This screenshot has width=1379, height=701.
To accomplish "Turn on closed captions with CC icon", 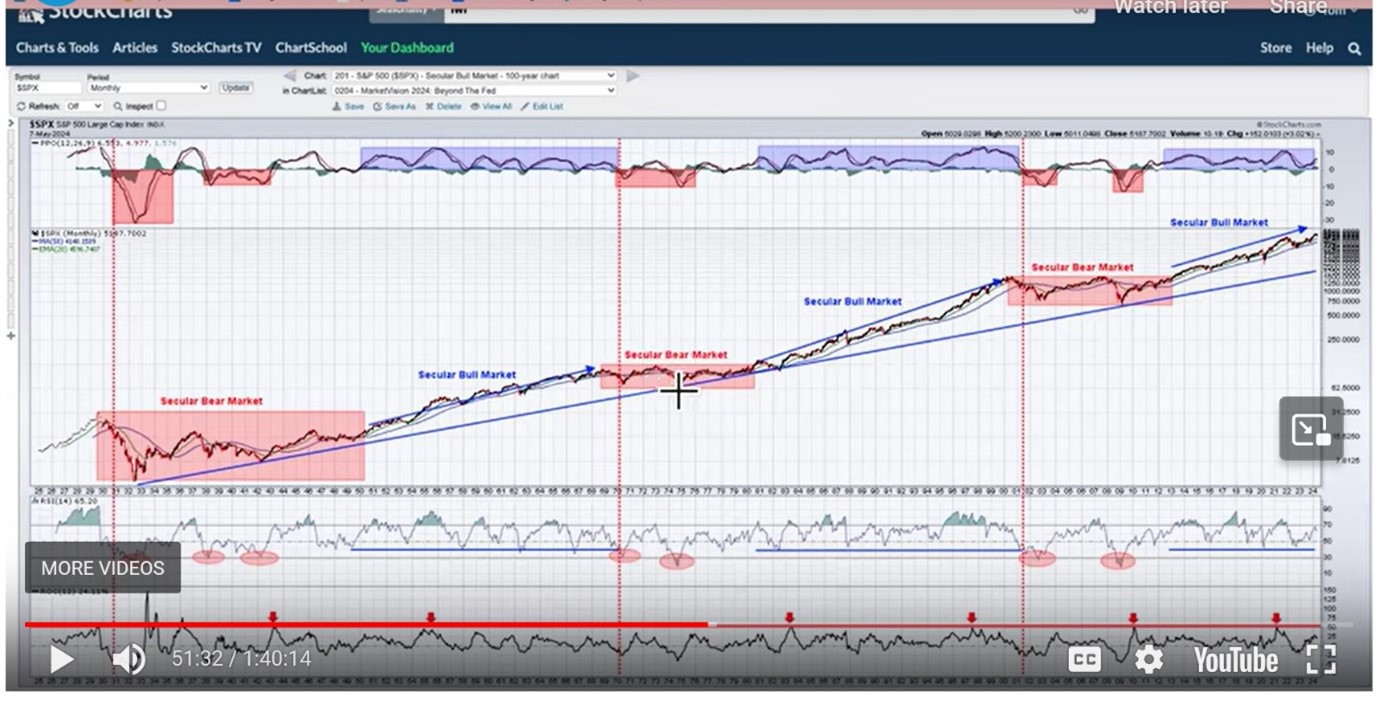I will [x=1085, y=659].
